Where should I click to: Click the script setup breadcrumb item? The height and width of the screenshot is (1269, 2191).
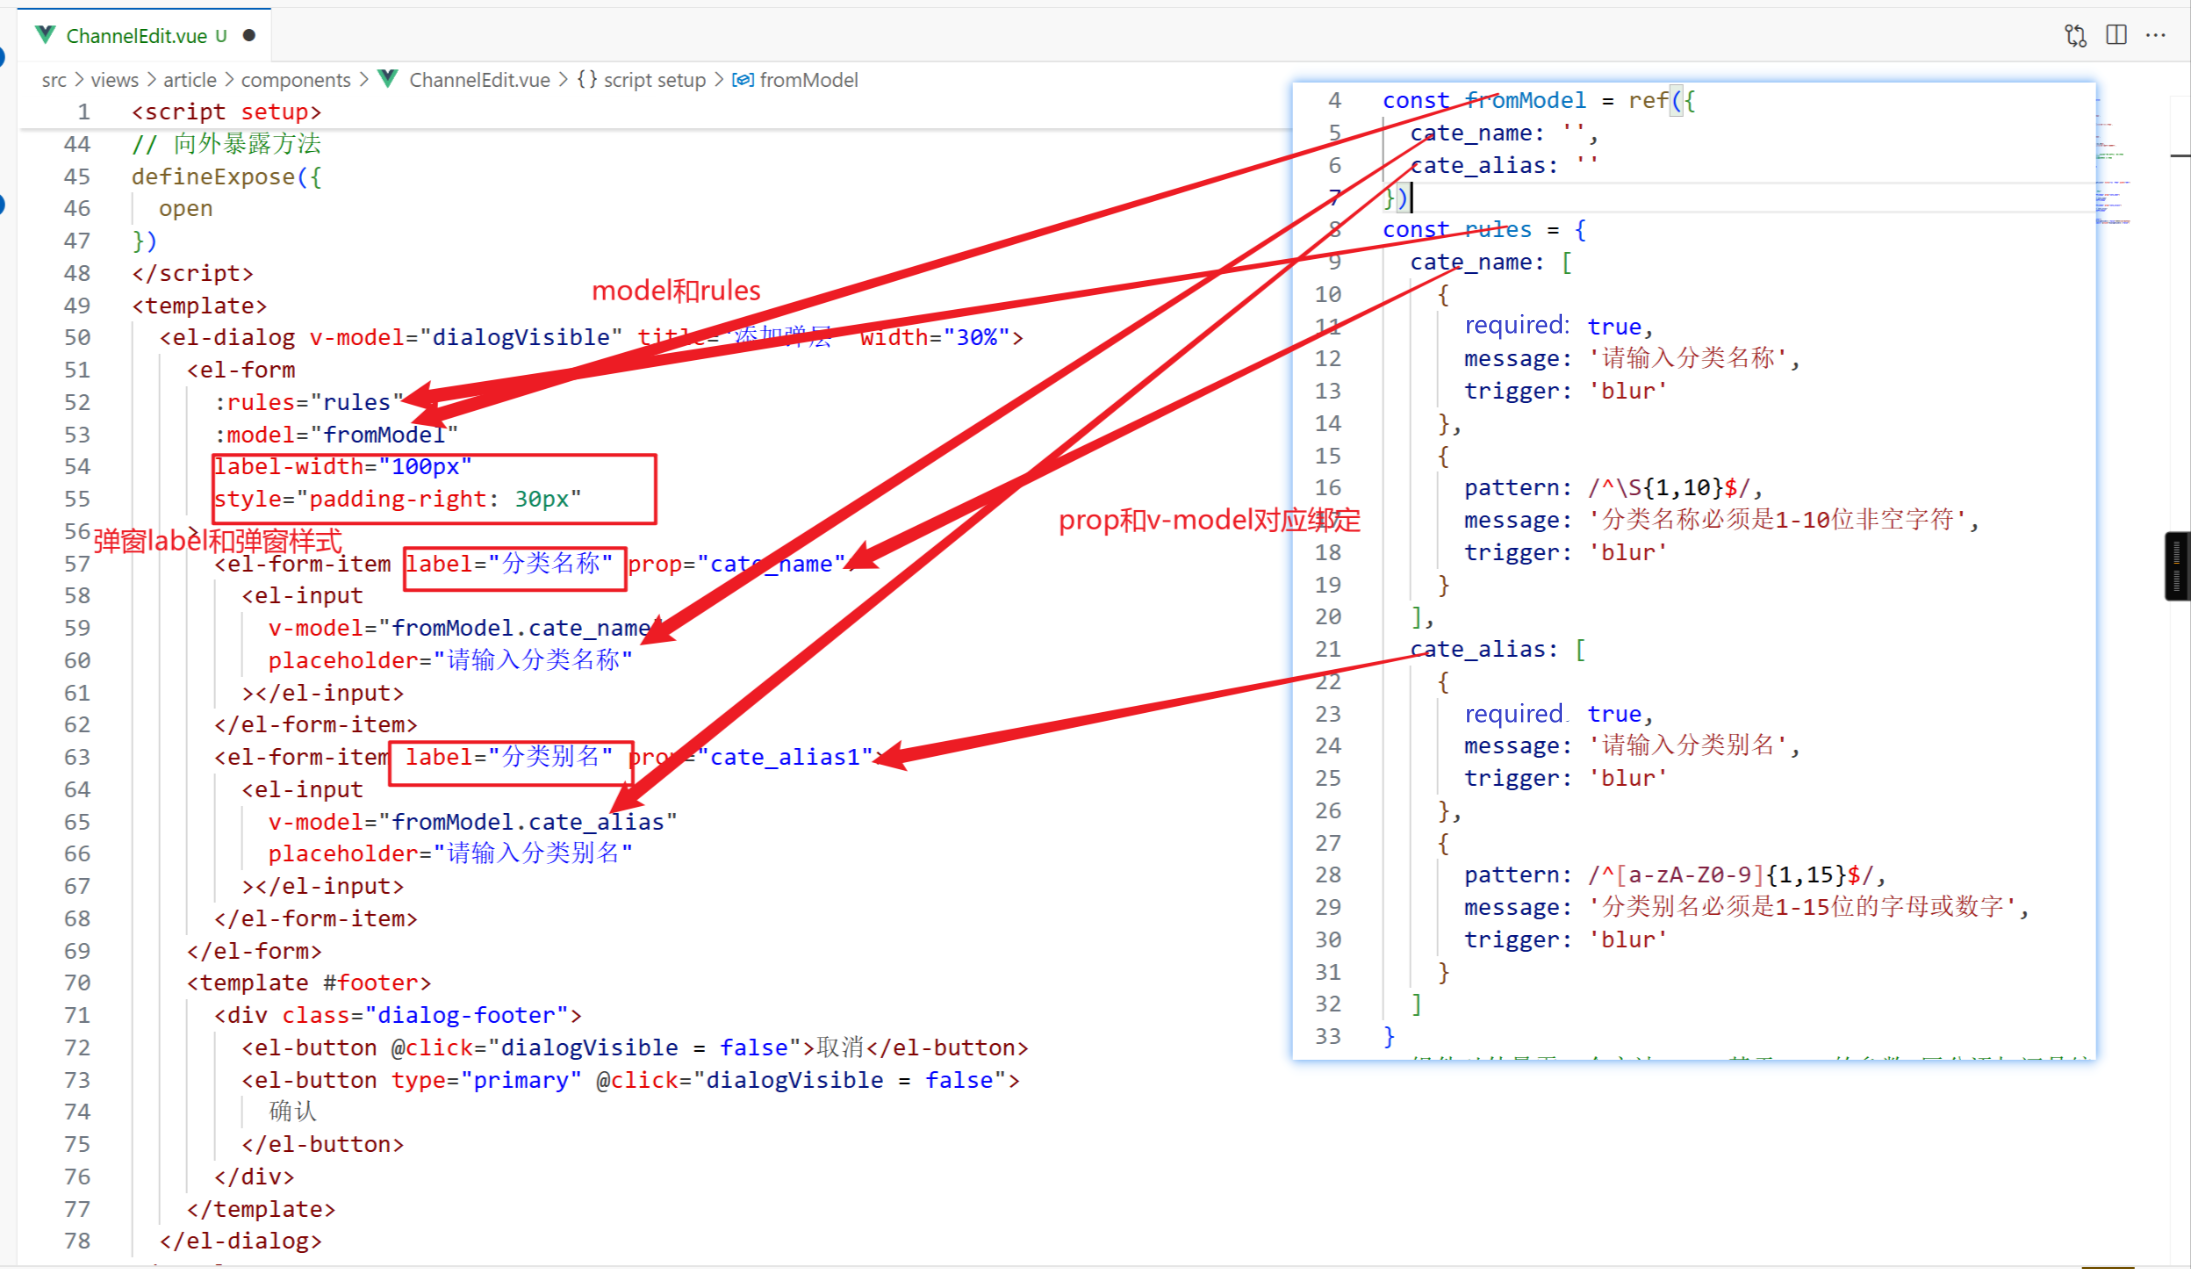coord(654,80)
